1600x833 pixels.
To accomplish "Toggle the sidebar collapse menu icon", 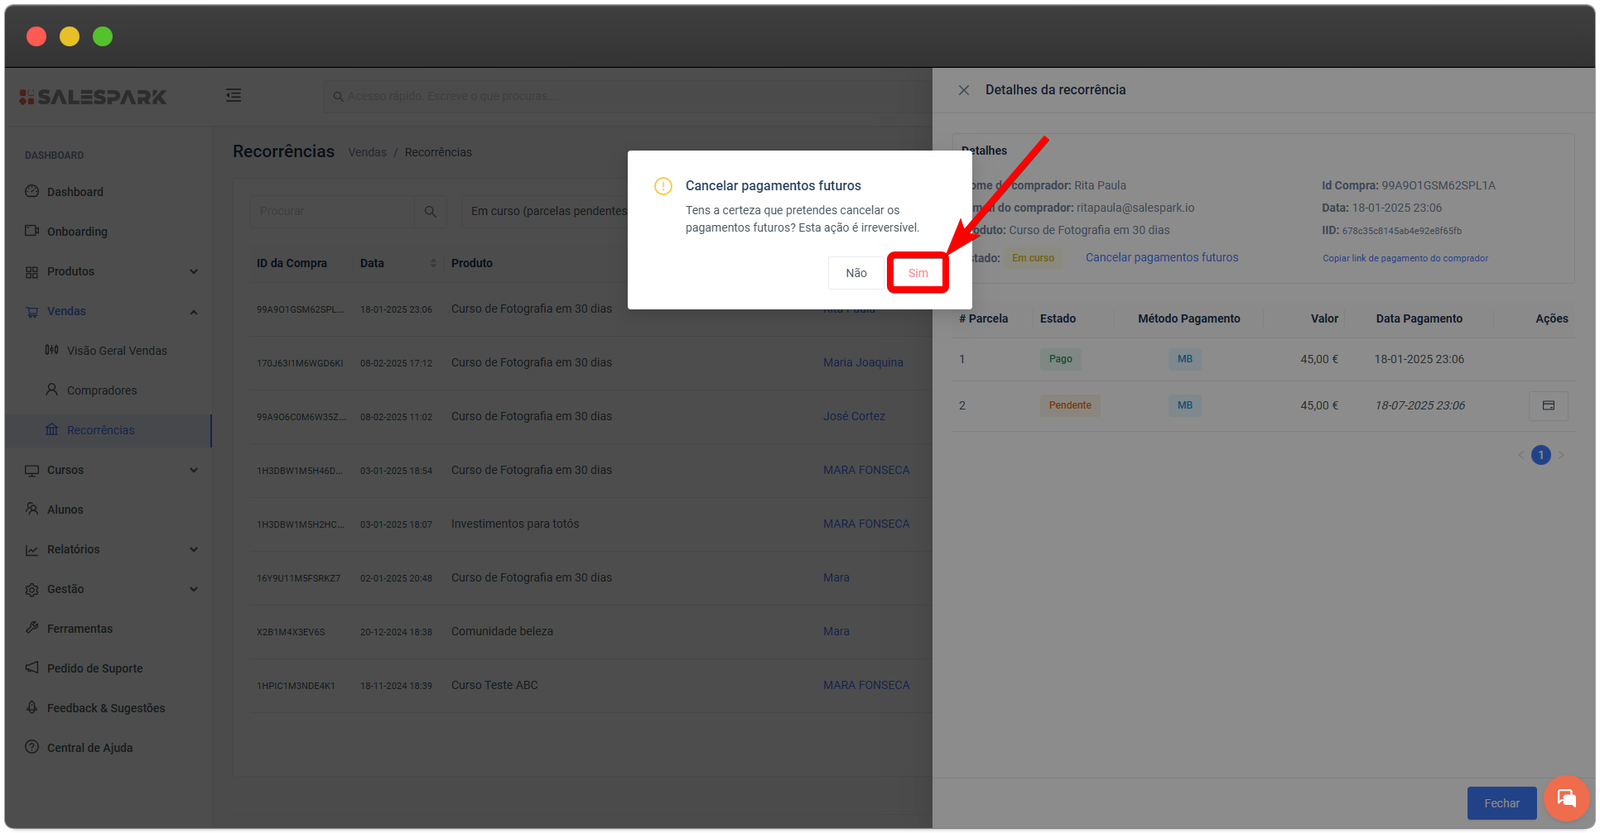I will point(233,96).
